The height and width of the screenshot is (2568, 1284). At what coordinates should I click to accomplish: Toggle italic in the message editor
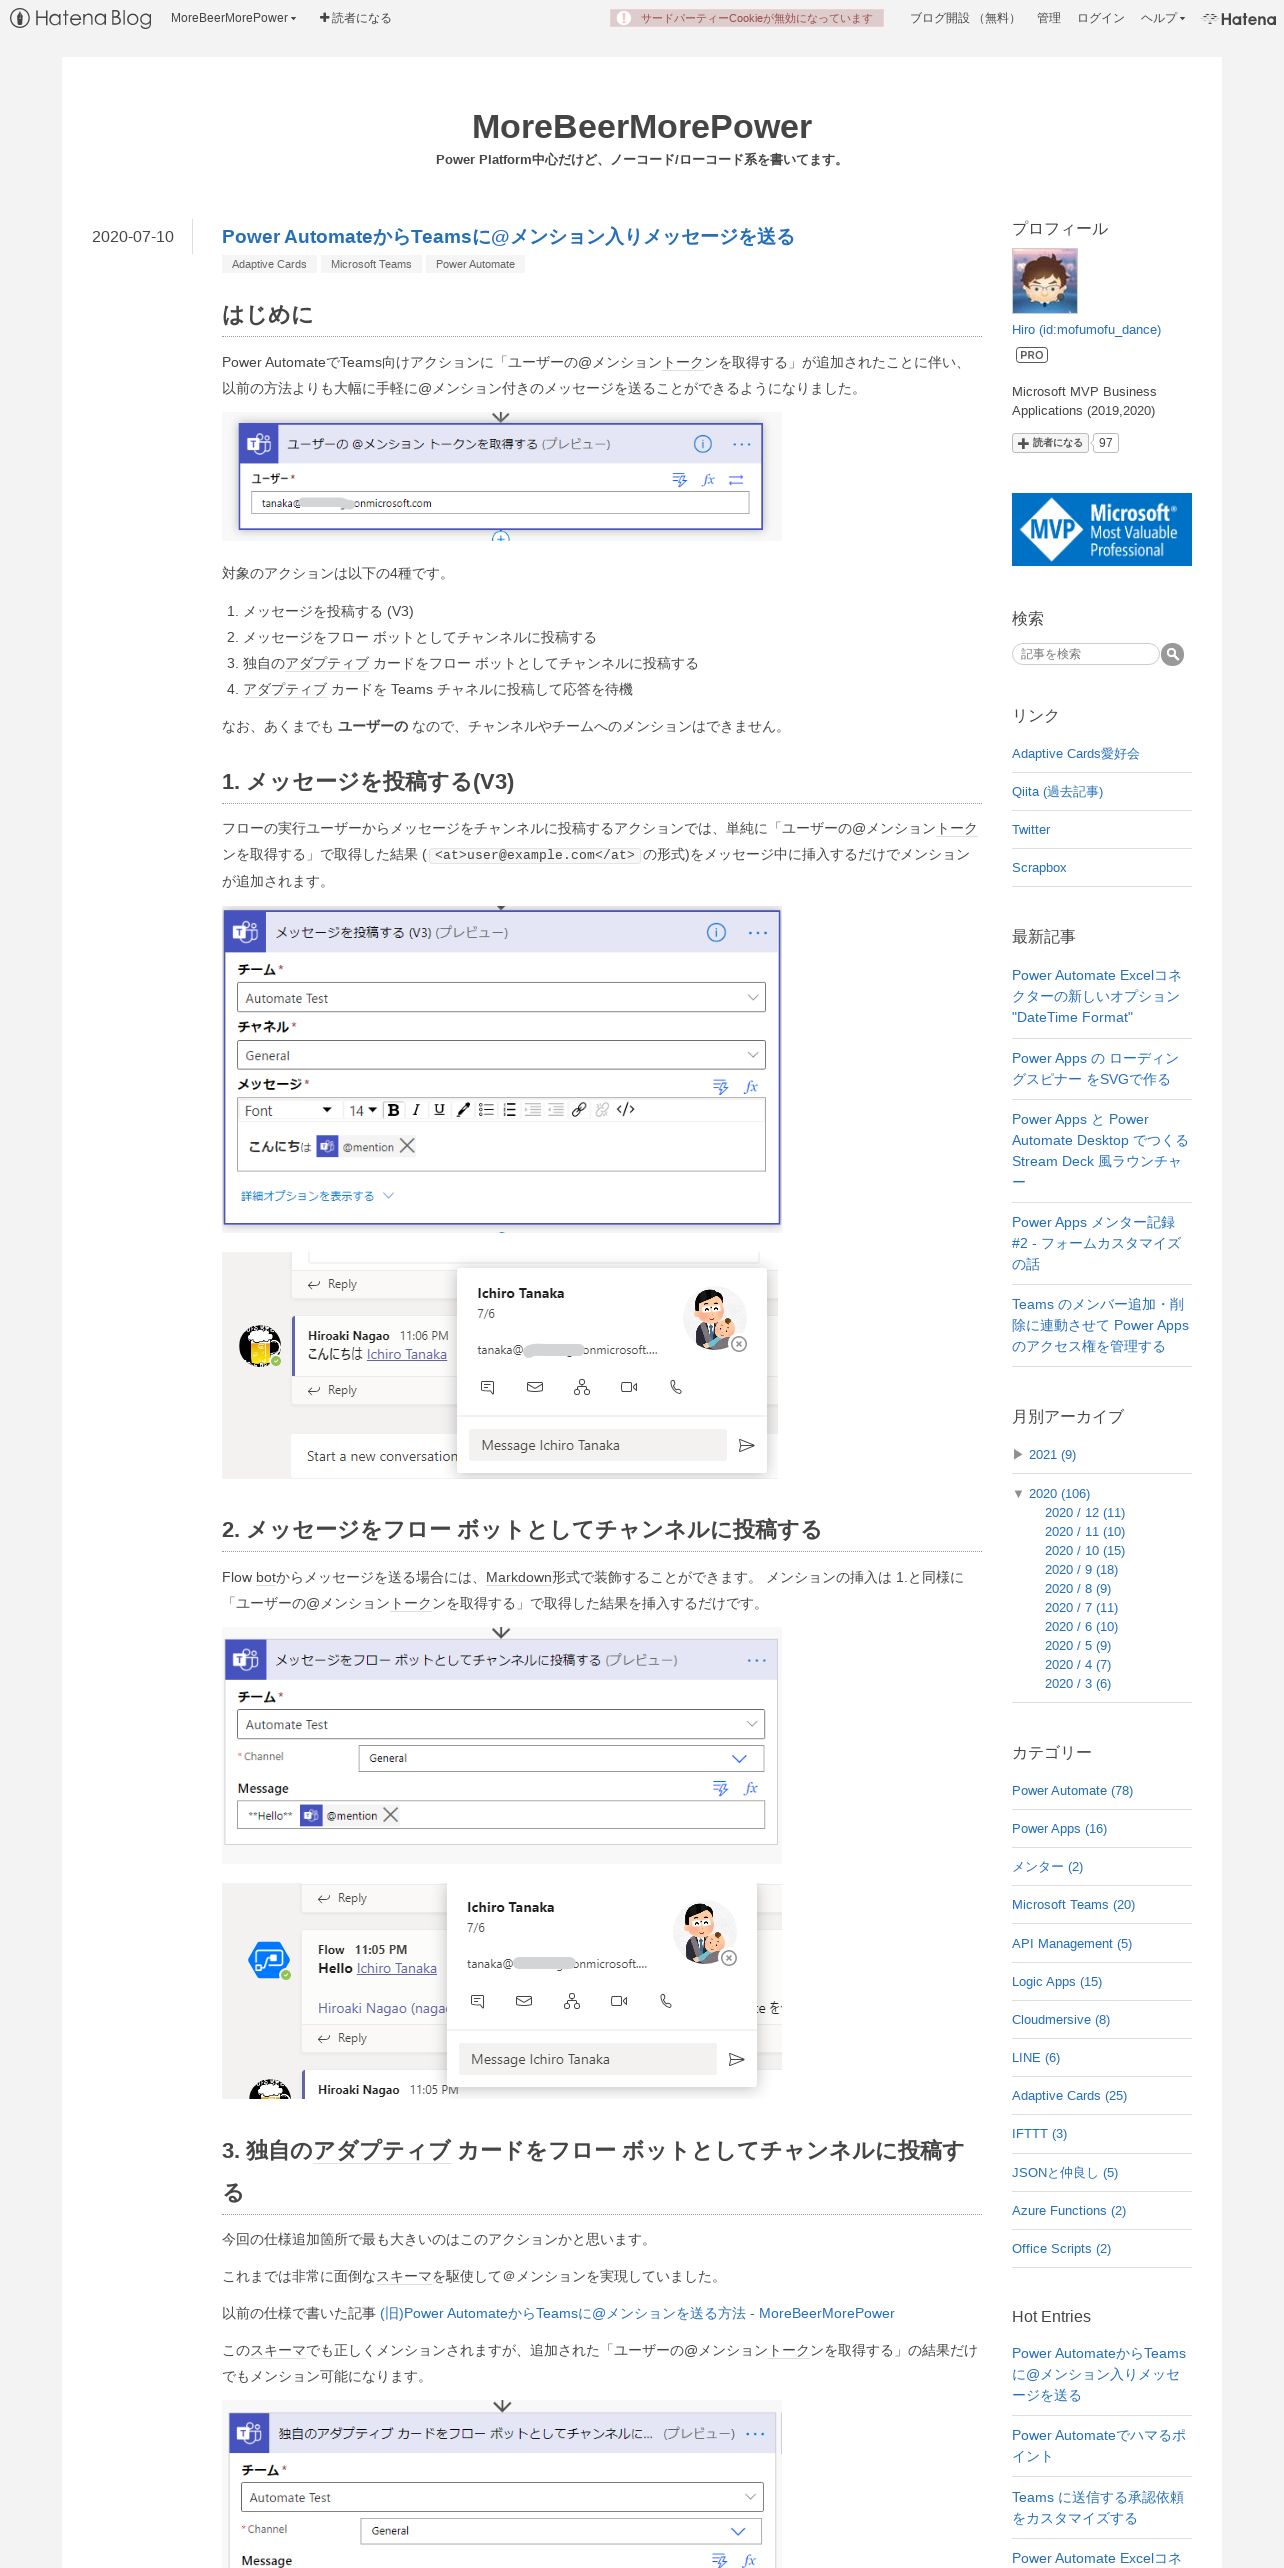point(416,1110)
